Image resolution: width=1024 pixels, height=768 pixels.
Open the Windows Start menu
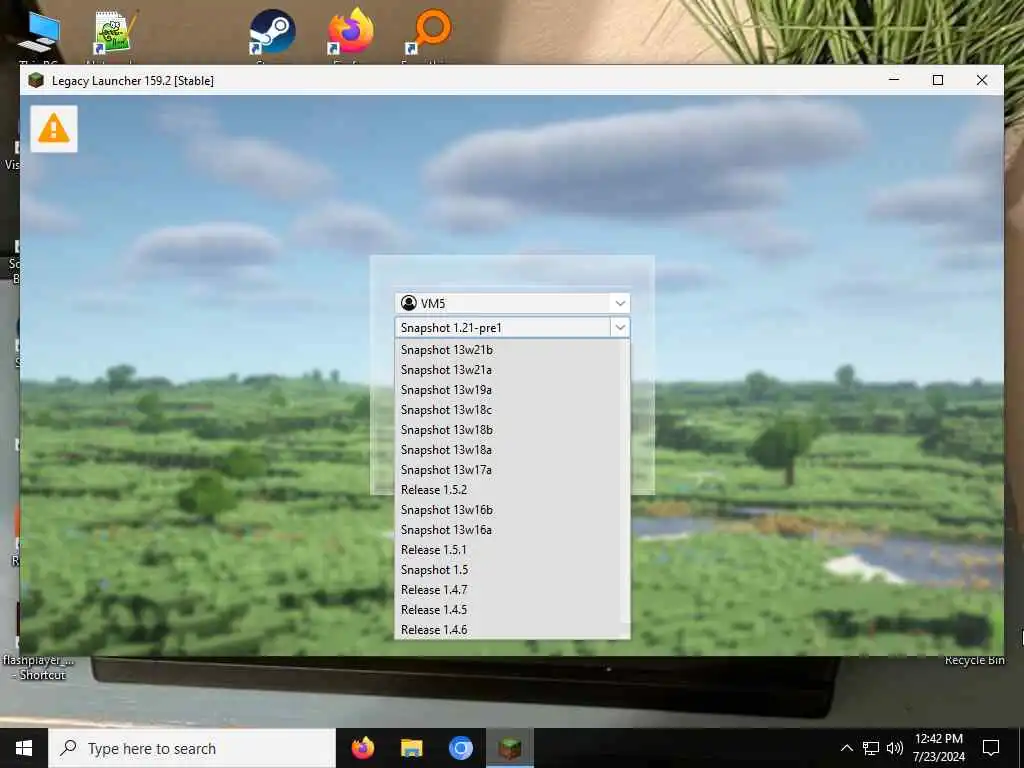pos(24,748)
